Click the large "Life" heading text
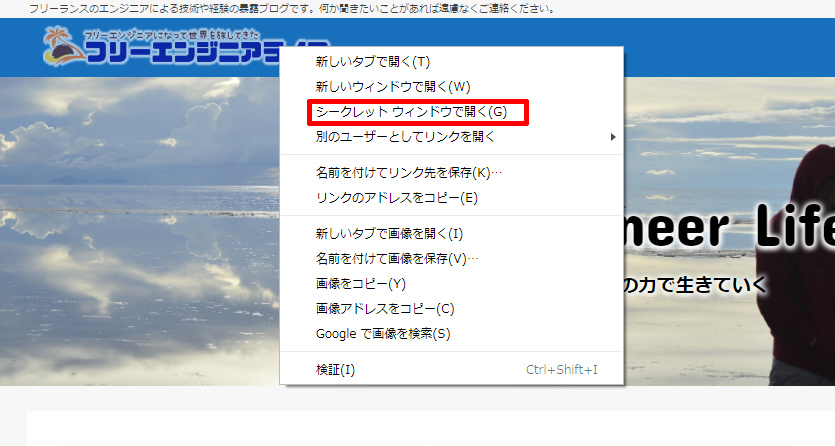The height and width of the screenshot is (446, 835). click(790, 230)
